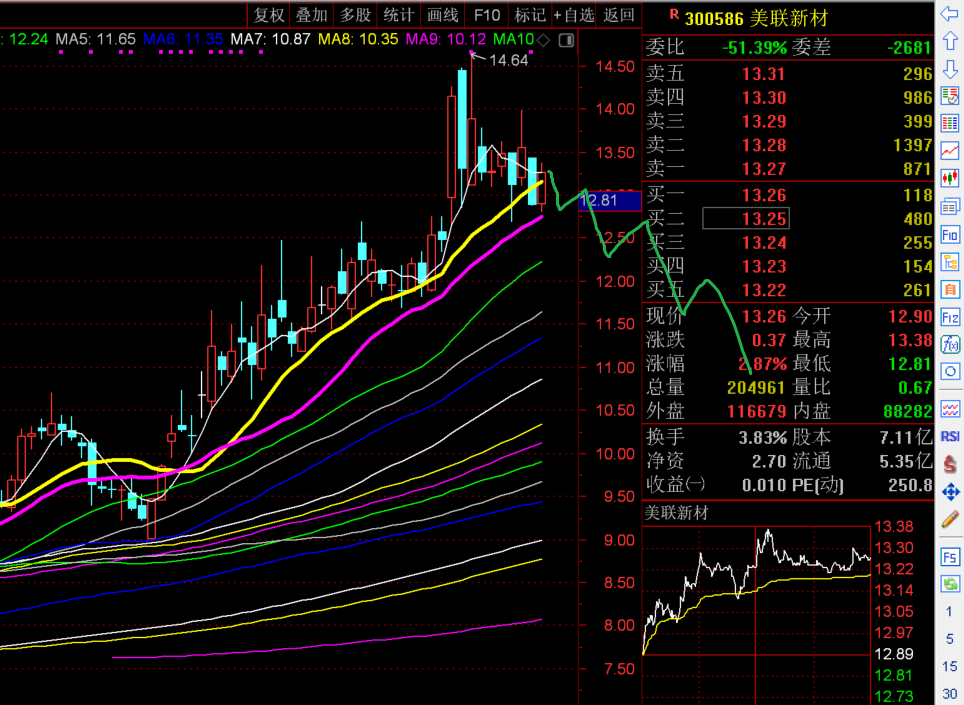Click the 委比 value -51.39%
The width and height of the screenshot is (964, 705).
click(x=754, y=47)
